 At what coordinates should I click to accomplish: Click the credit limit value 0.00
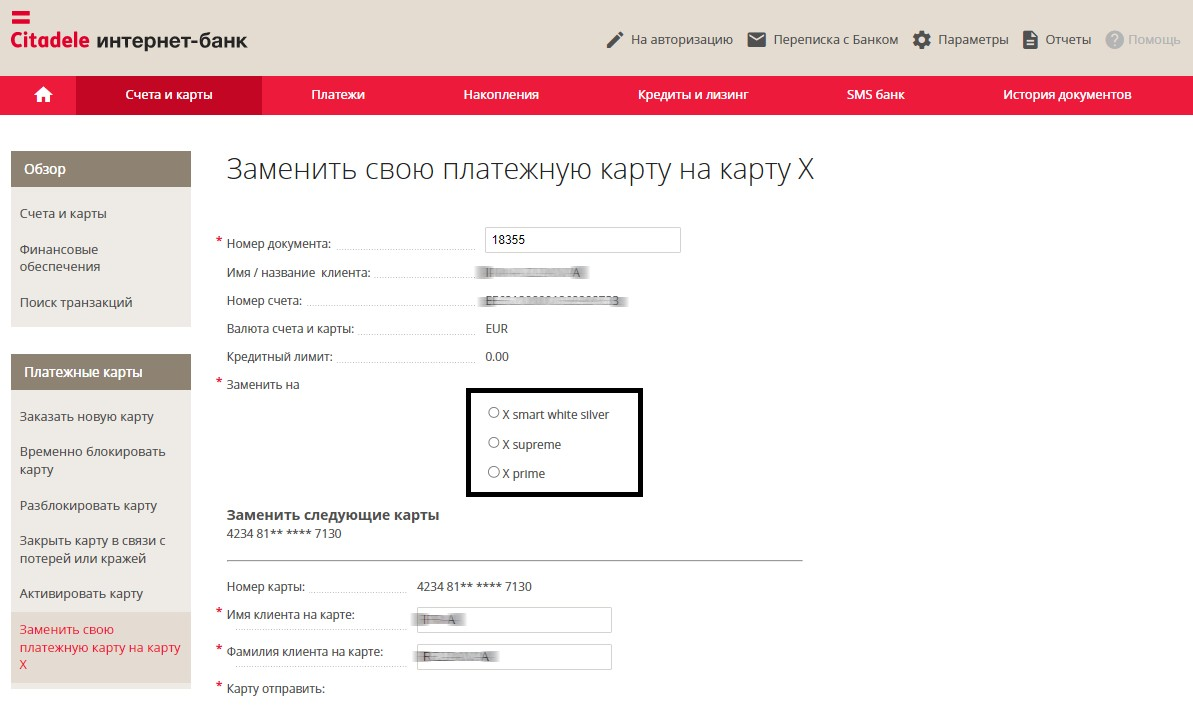point(497,357)
